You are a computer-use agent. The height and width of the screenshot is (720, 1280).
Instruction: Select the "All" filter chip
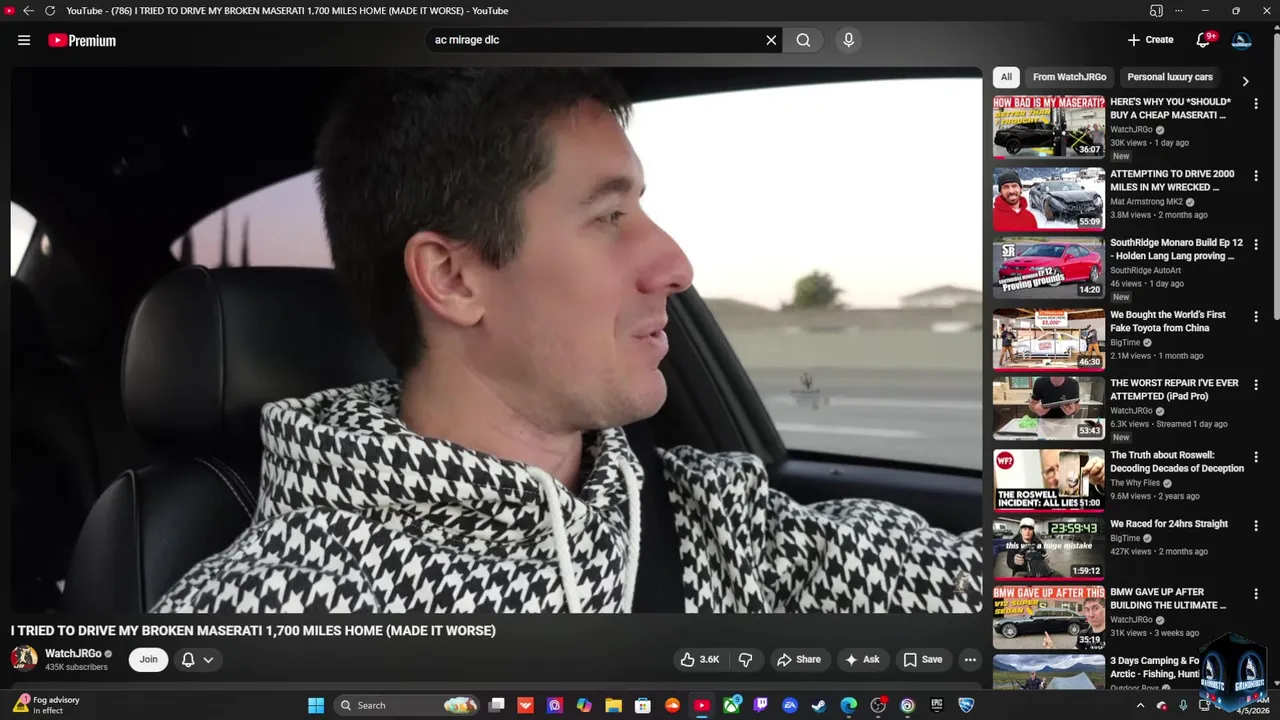tap(1006, 77)
